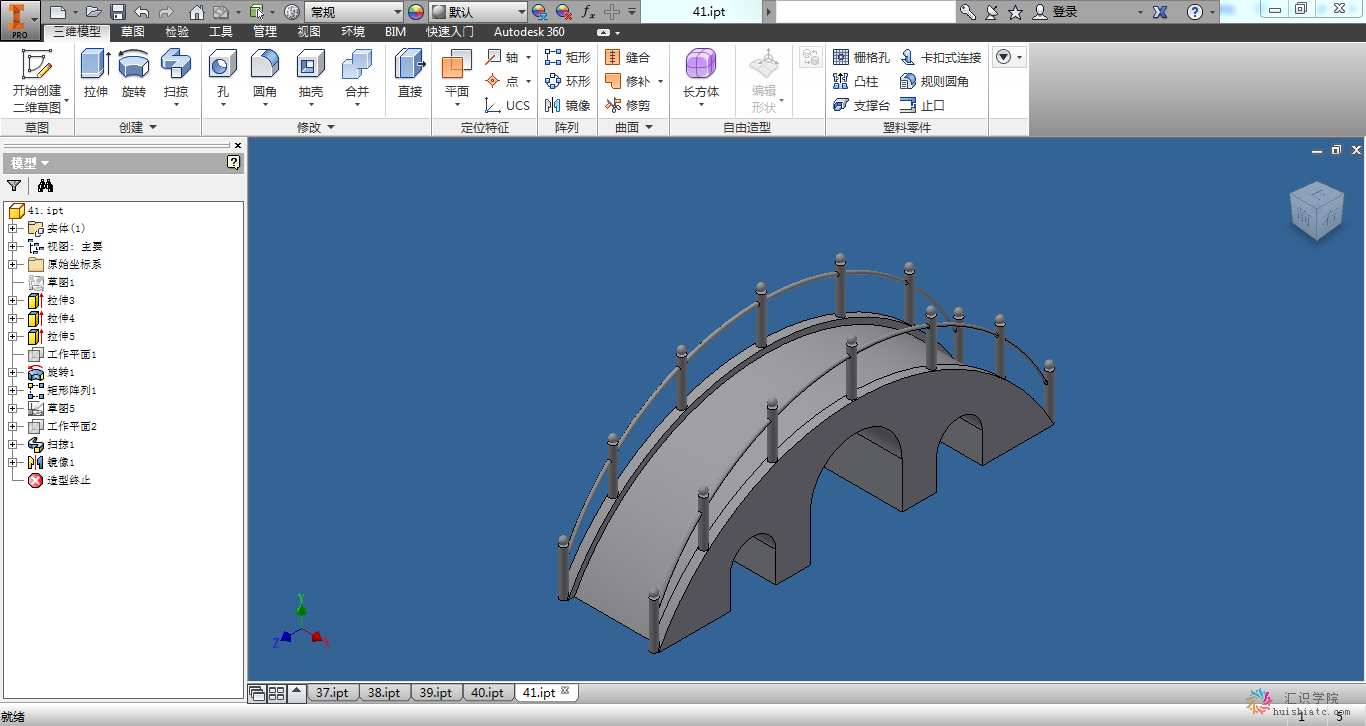Select the 止口 lip tool
Screen dimensions: 1366x726
pyautogui.click(x=922, y=105)
